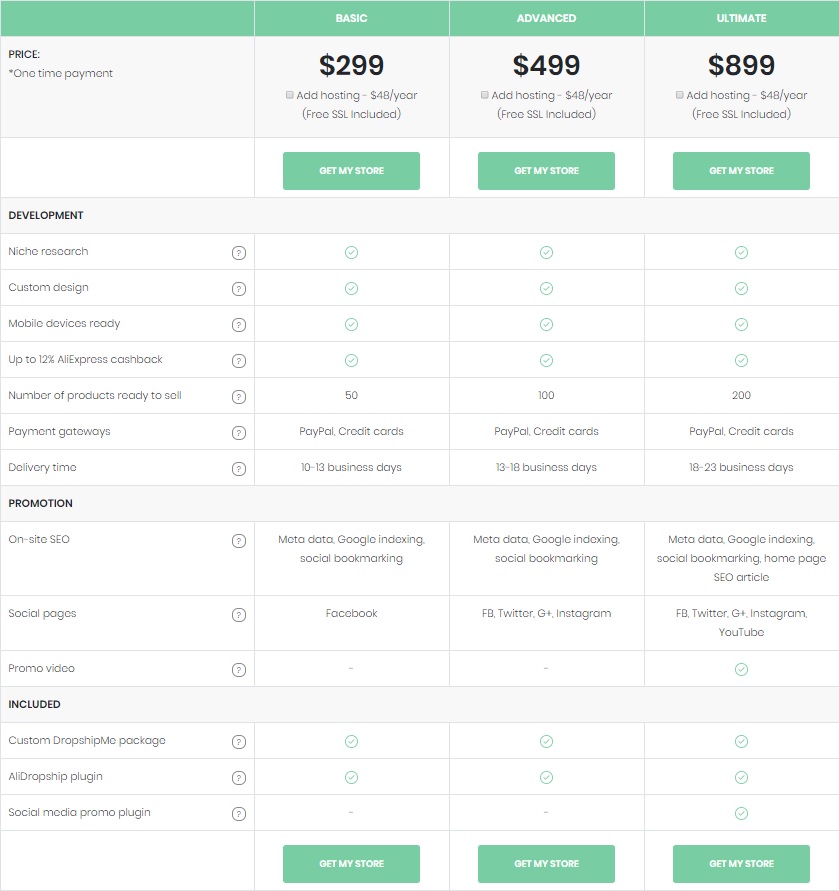Open the AliDropship plugin help icon
The height and width of the screenshot is (891, 839).
[x=239, y=778]
